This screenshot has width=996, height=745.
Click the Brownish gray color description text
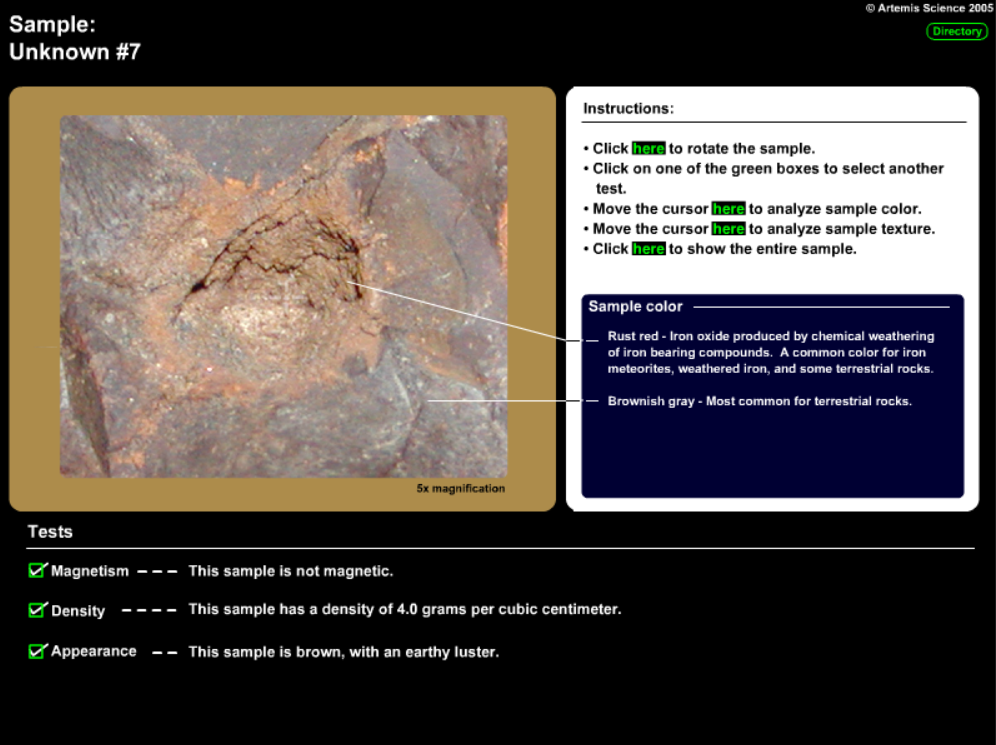759,401
